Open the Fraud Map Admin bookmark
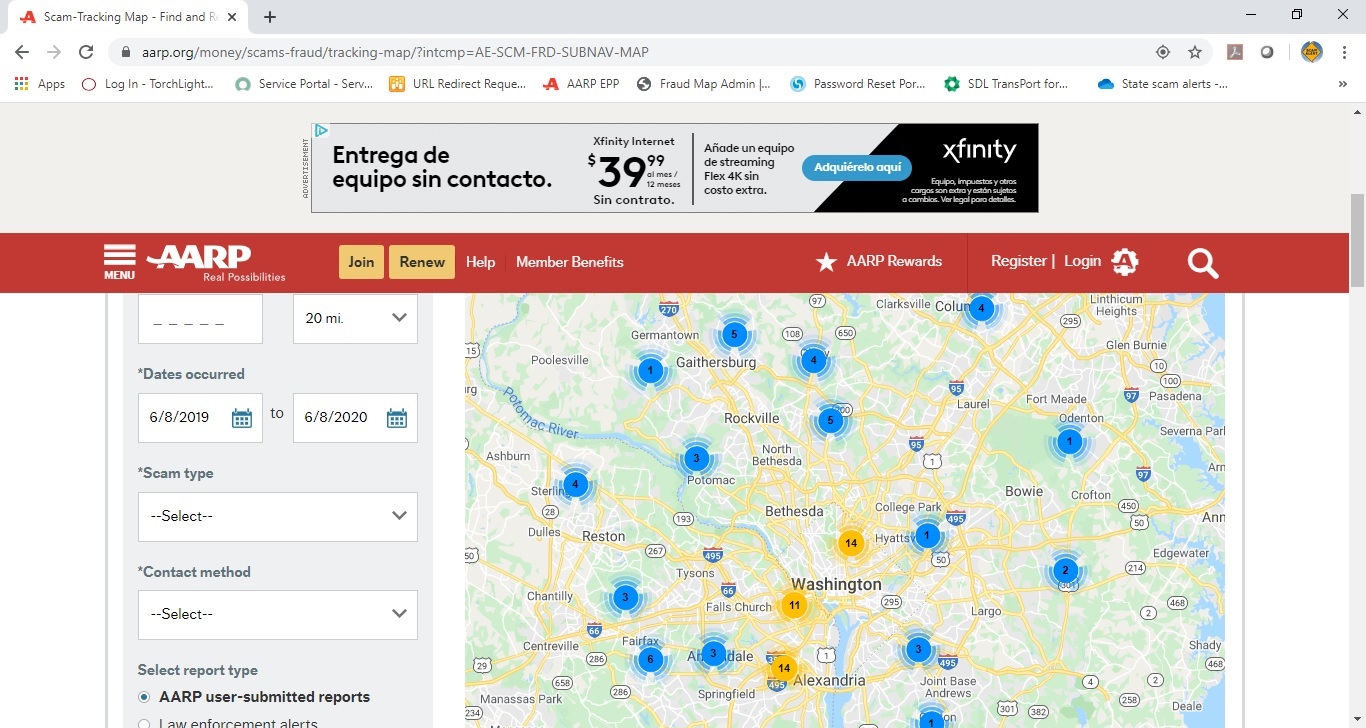The image size is (1366, 728). click(703, 84)
